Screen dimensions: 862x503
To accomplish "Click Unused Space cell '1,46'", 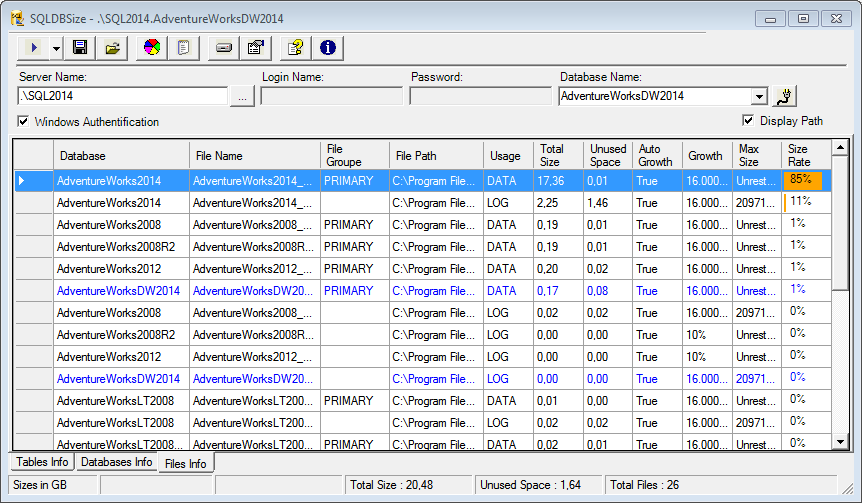I will click(x=609, y=202).
